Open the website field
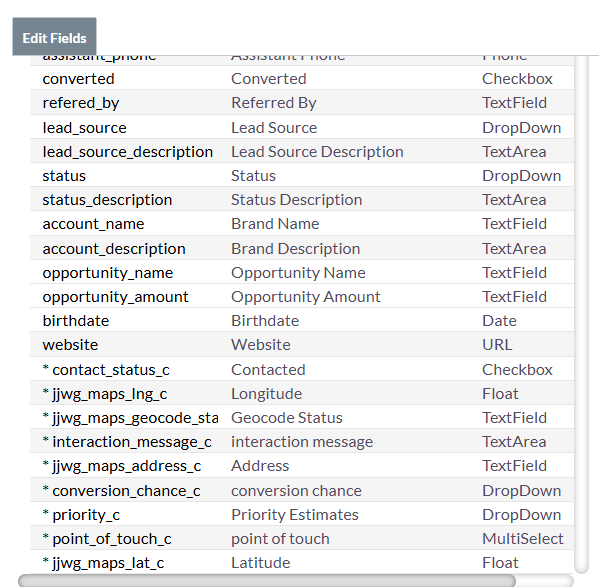Viewport: 599px width, 587px height. pyautogui.click(x=70, y=345)
